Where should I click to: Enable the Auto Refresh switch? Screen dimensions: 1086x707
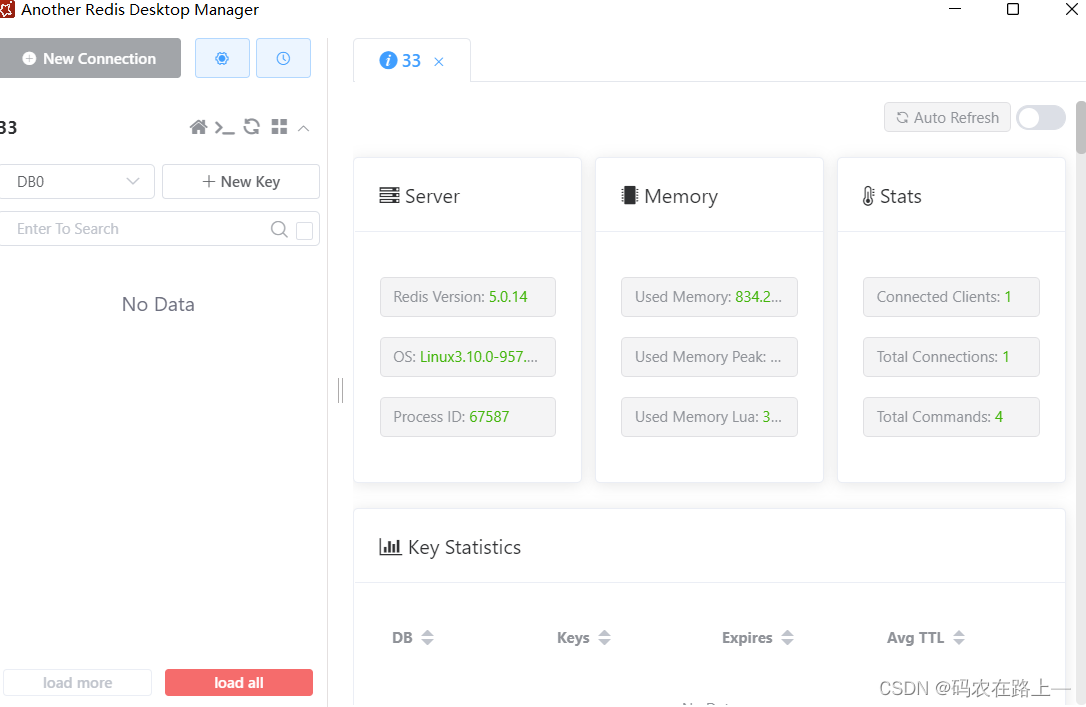pos(1040,118)
